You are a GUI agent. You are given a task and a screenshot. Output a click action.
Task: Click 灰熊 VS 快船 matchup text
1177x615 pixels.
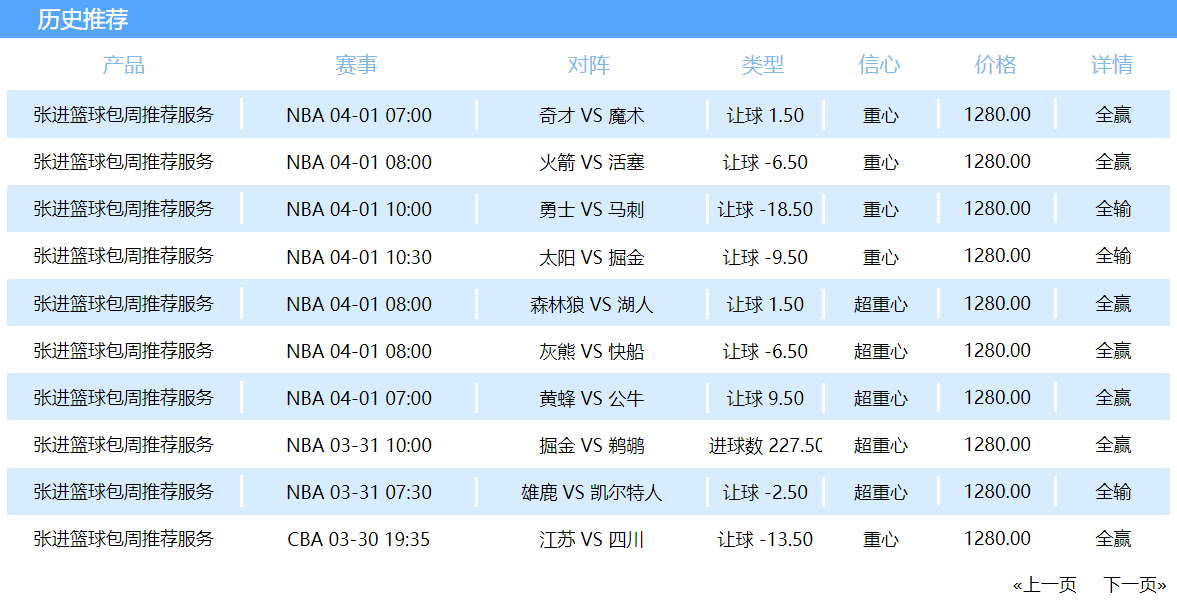[591, 351]
